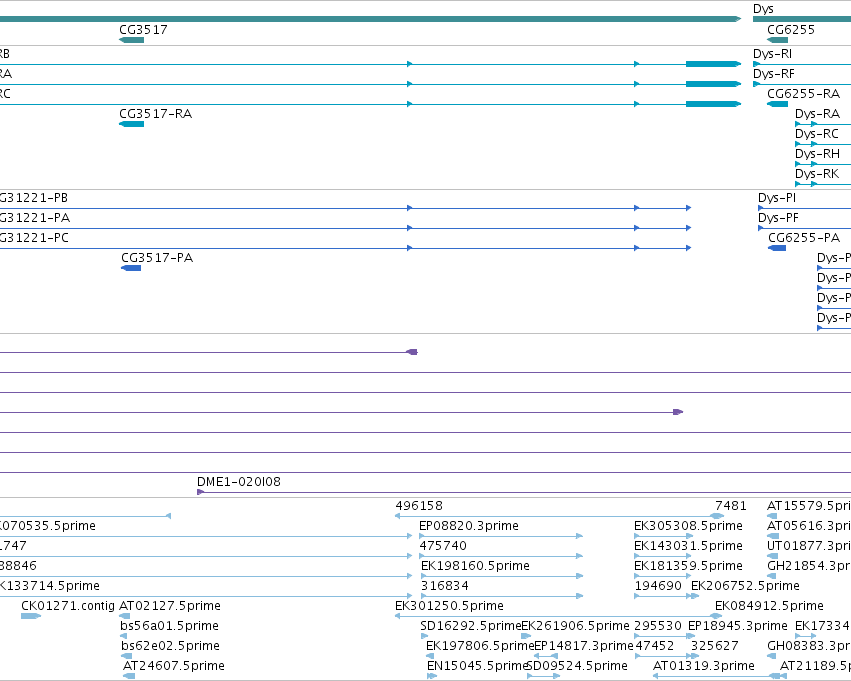Click protein label G31221-PC
Screen dimensions: 851x681
coord(34,238)
